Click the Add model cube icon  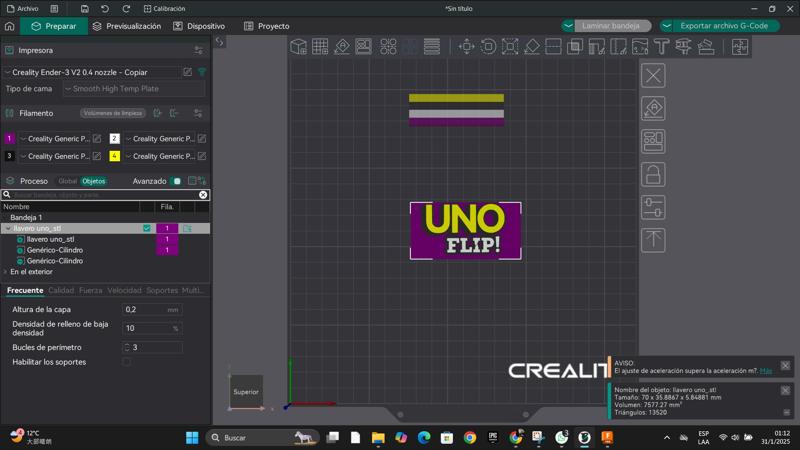click(x=298, y=46)
